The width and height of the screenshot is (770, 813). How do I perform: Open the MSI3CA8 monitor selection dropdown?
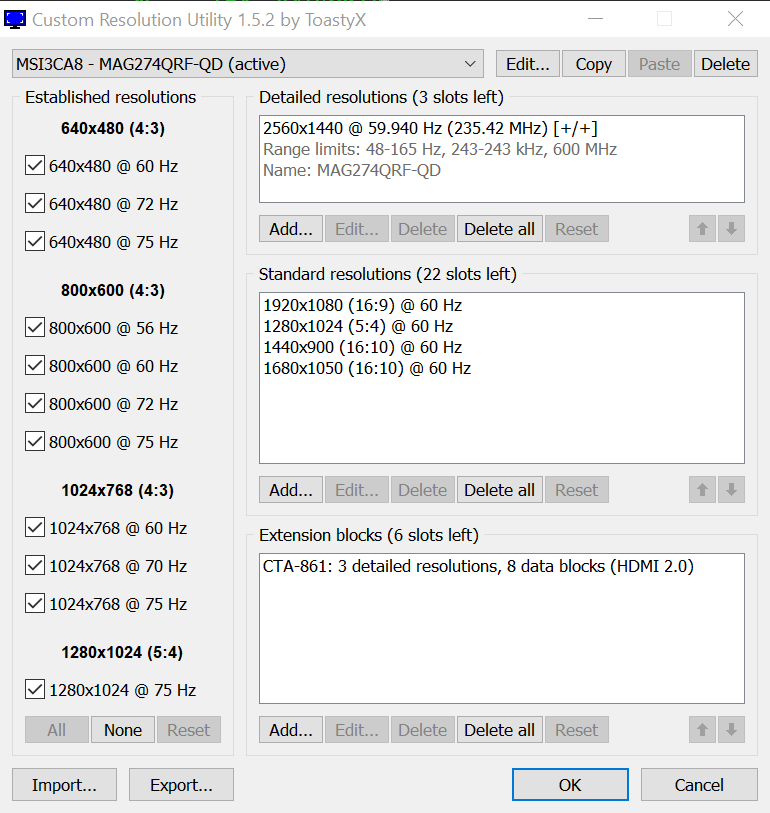[x=247, y=64]
